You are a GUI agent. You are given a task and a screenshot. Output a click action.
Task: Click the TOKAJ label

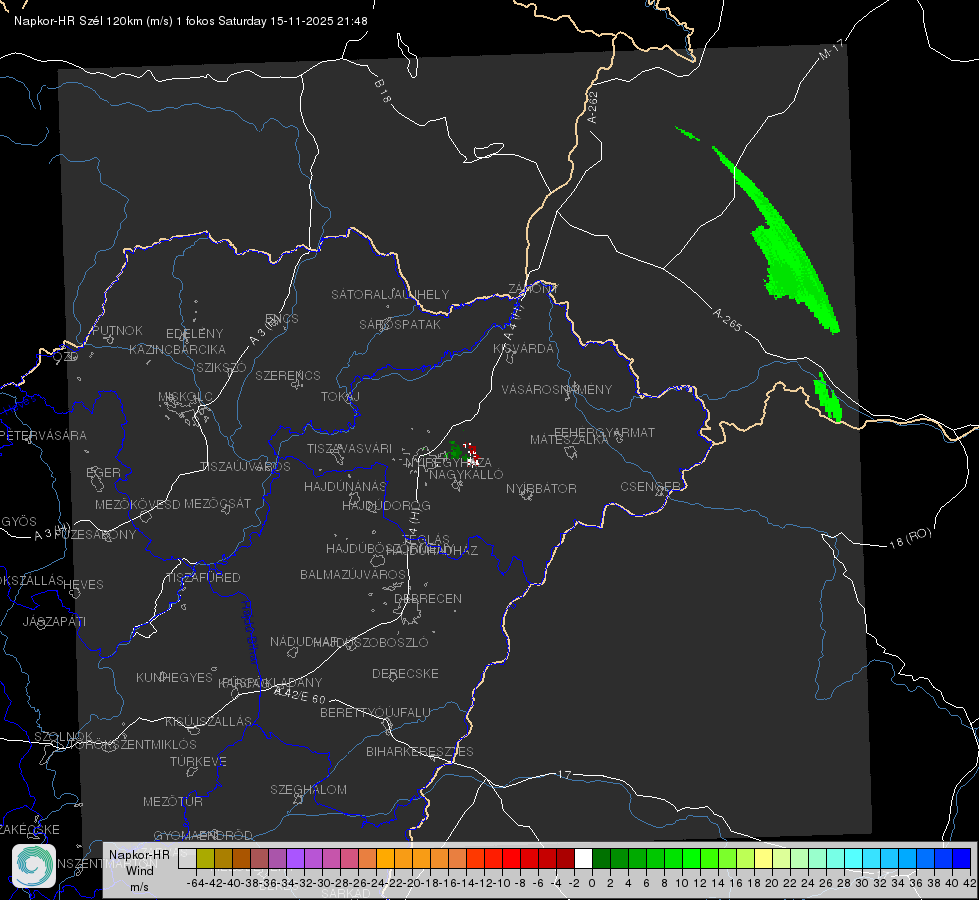[x=340, y=397]
